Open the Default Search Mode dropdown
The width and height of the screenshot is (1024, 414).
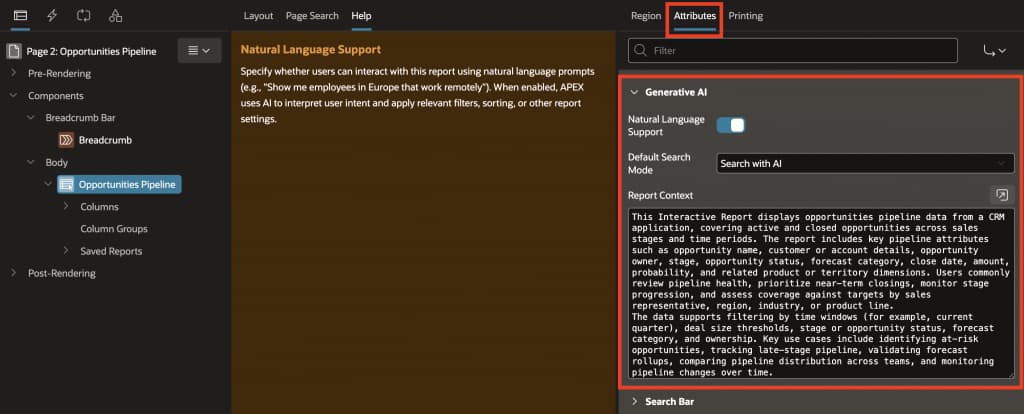click(865, 163)
